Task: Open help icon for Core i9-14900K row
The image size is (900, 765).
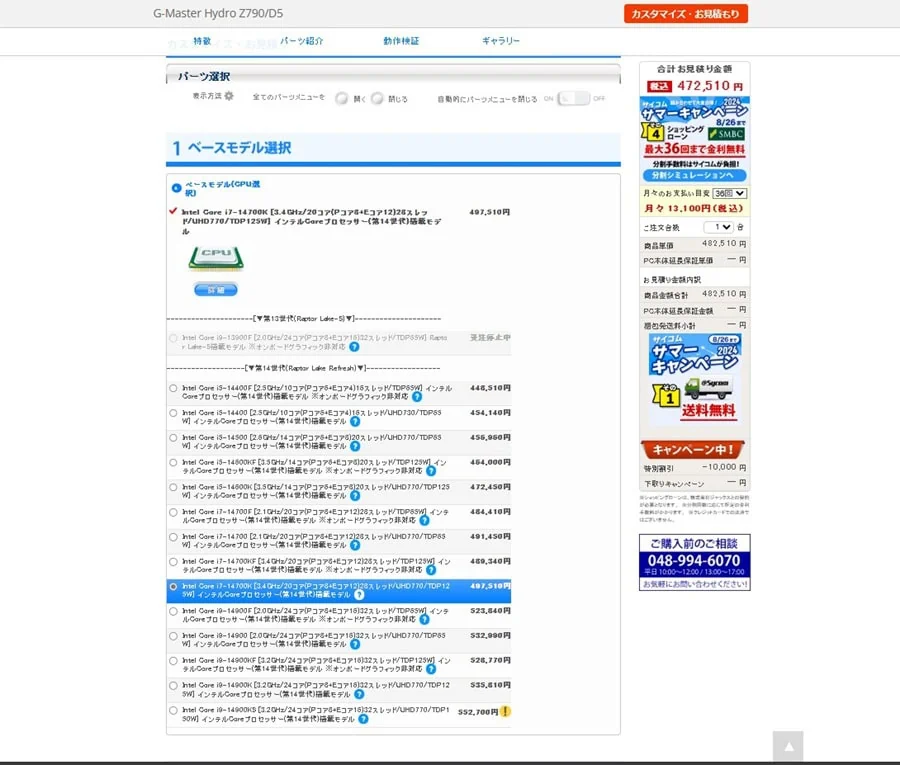Action: tap(359, 694)
